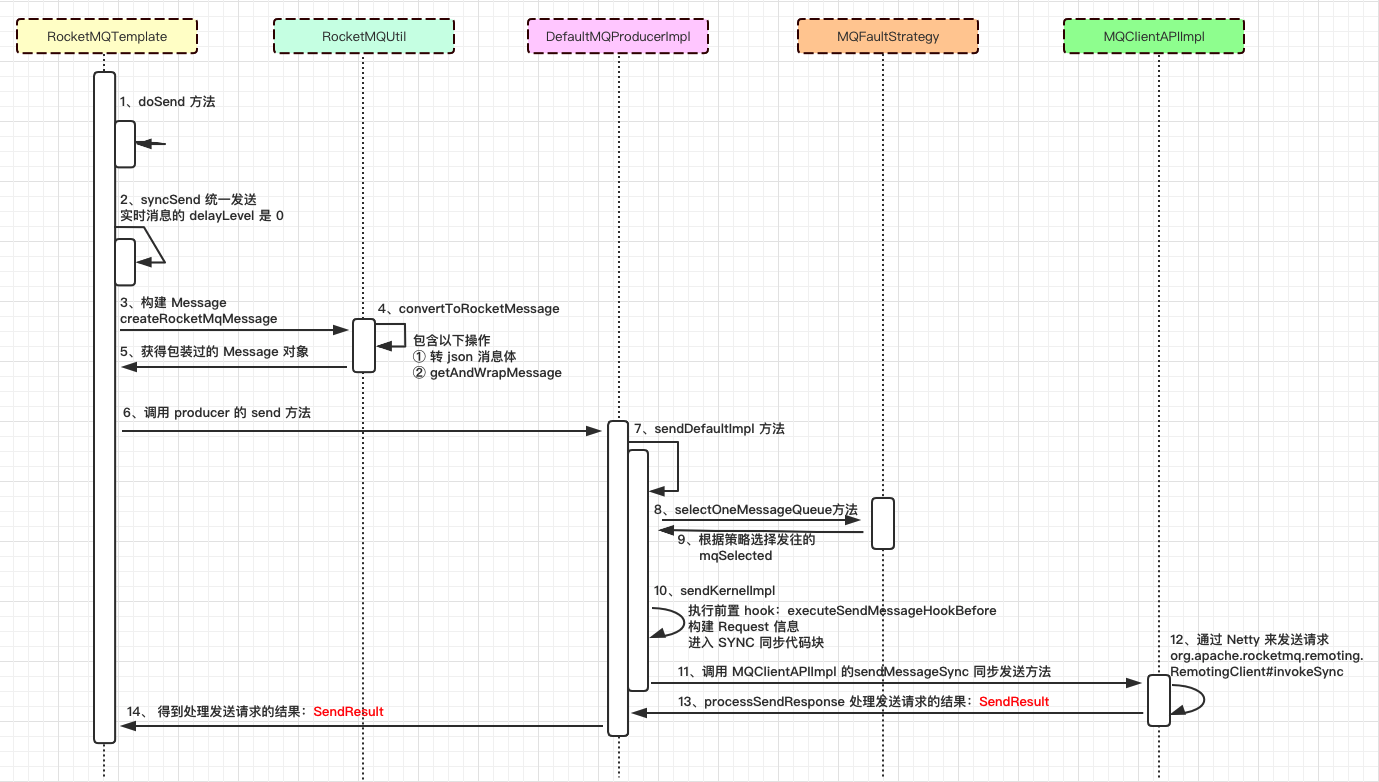This screenshot has height=782, width=1379.
Task: Click the step 11 sendMessageSync label
Action: coord(864,671)
